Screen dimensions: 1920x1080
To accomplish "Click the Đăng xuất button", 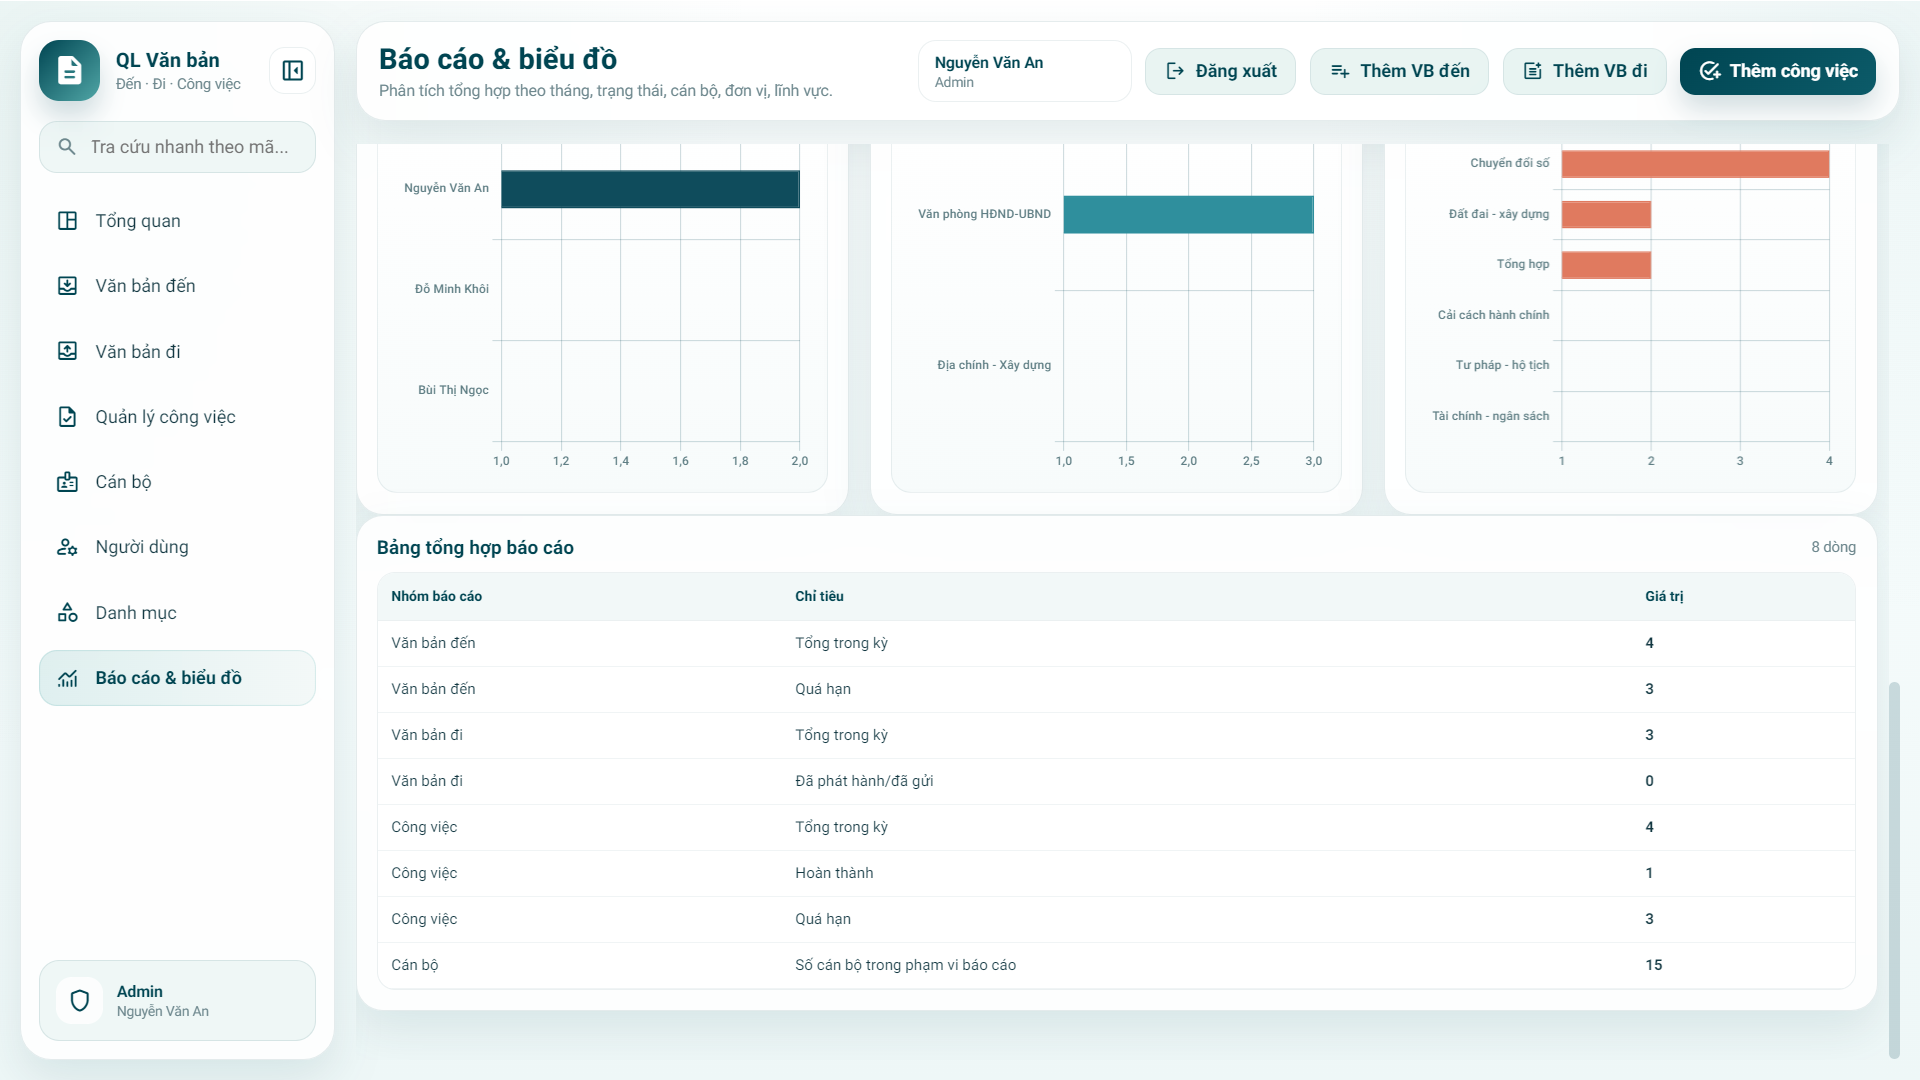I will pos(1220,71).
